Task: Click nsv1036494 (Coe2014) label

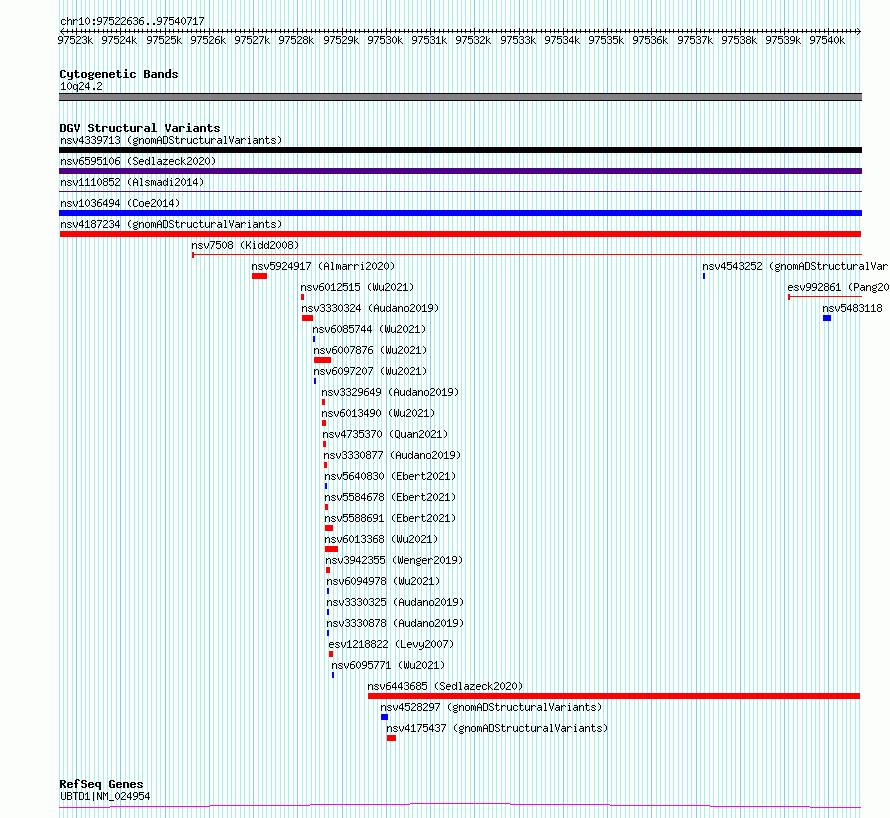Action: coord(120,203)
